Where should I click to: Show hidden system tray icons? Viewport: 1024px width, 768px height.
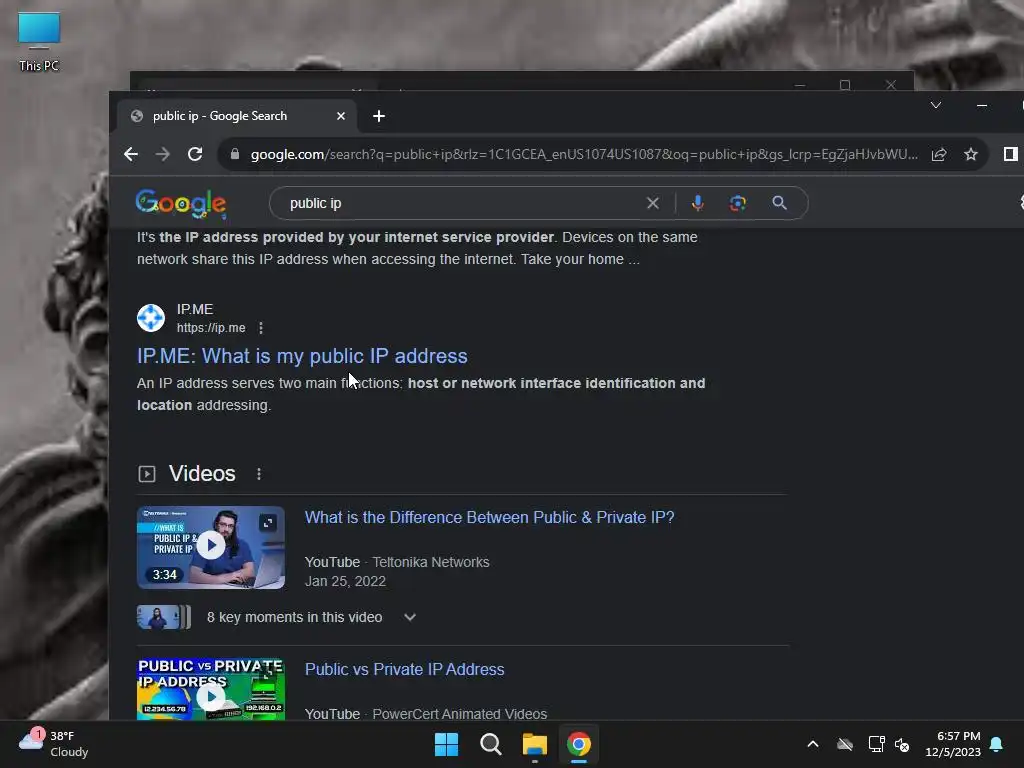812,744
